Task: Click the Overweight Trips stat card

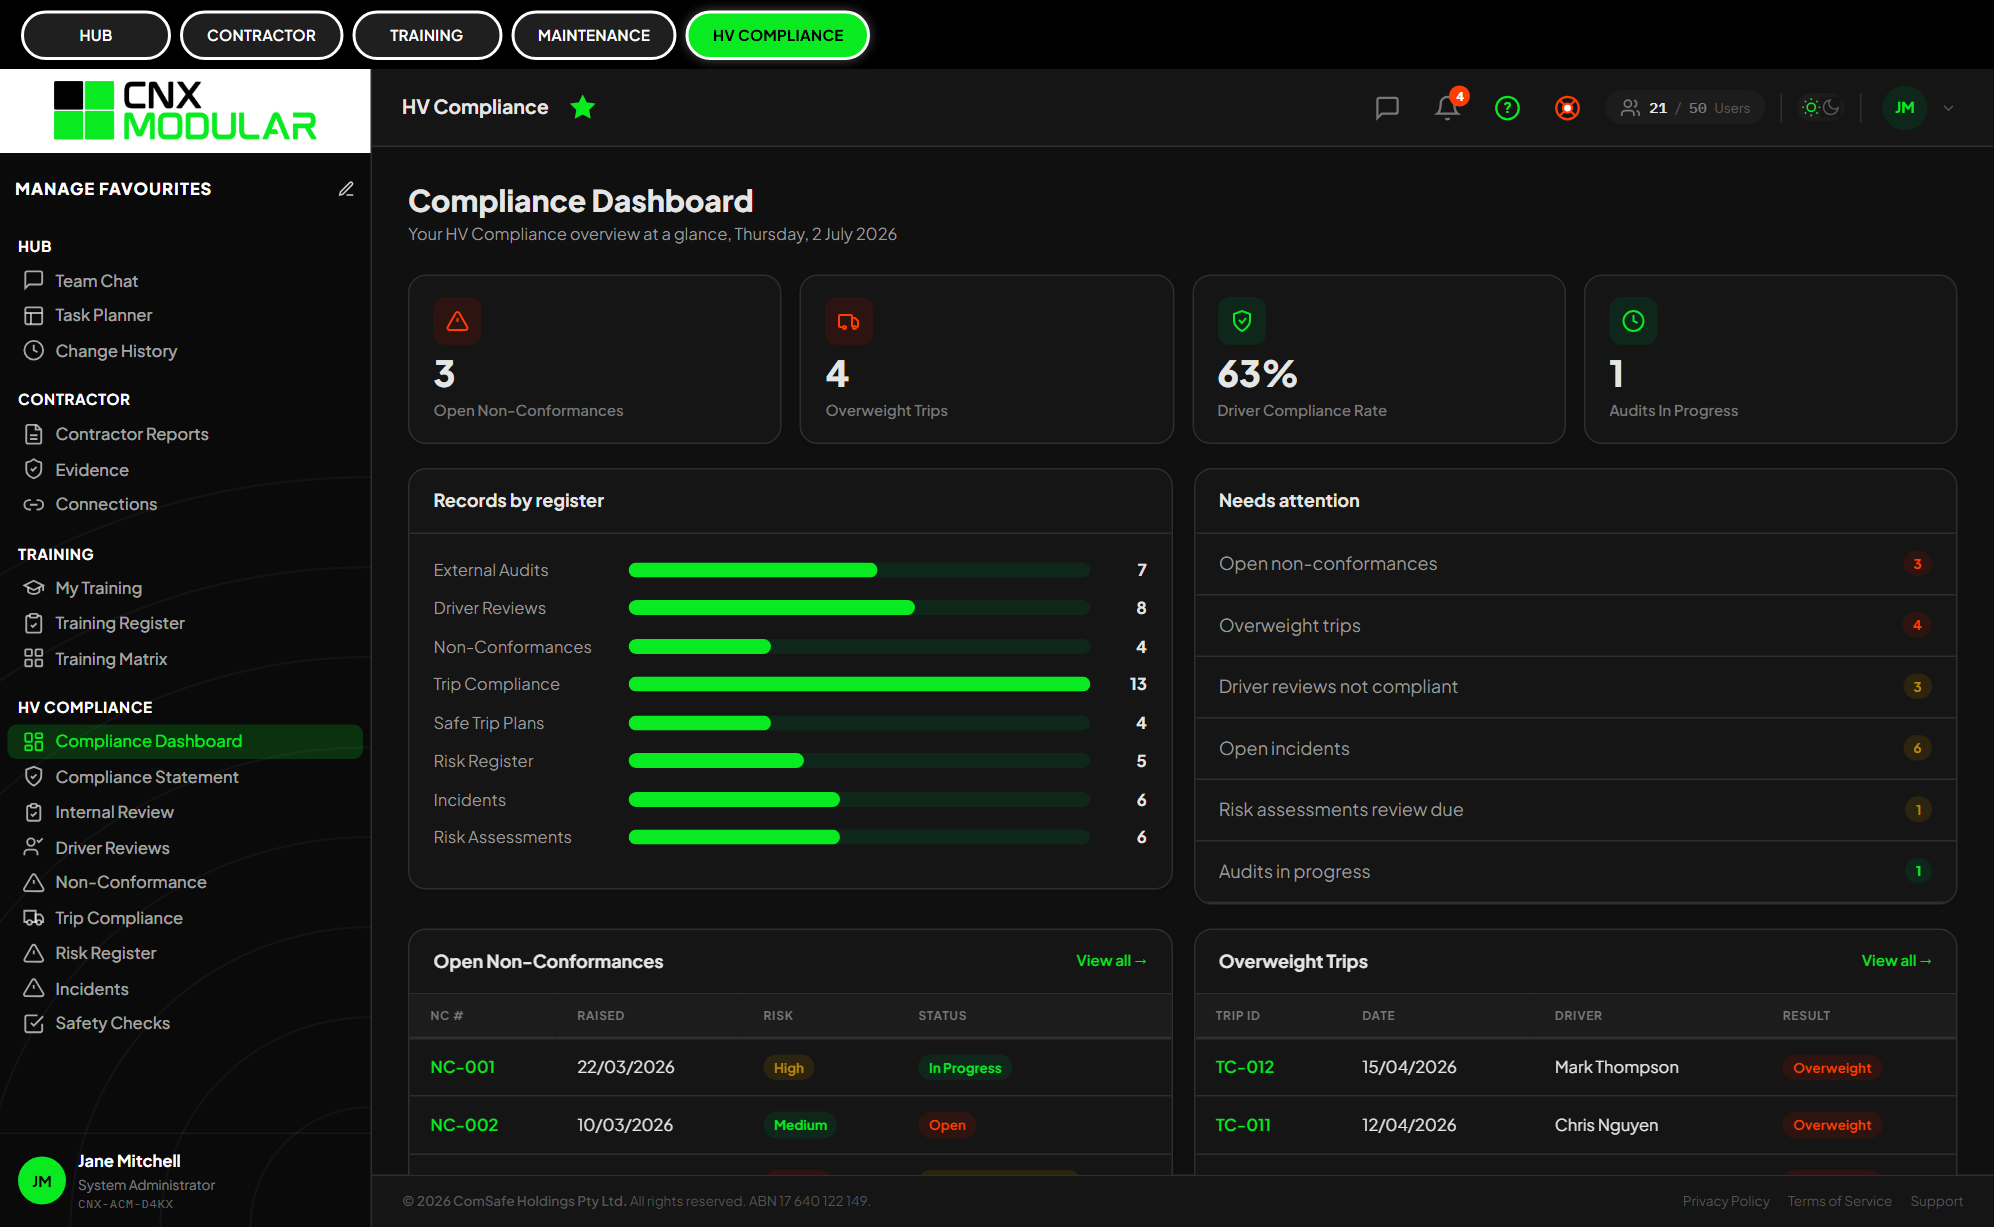Action: click(987, 360)
